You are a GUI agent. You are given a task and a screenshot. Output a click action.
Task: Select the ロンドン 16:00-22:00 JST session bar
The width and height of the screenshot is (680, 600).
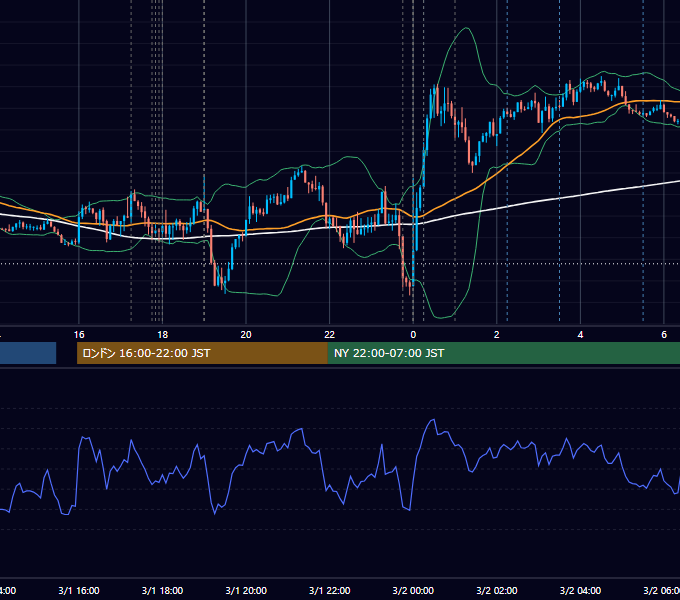coord(202,353)
